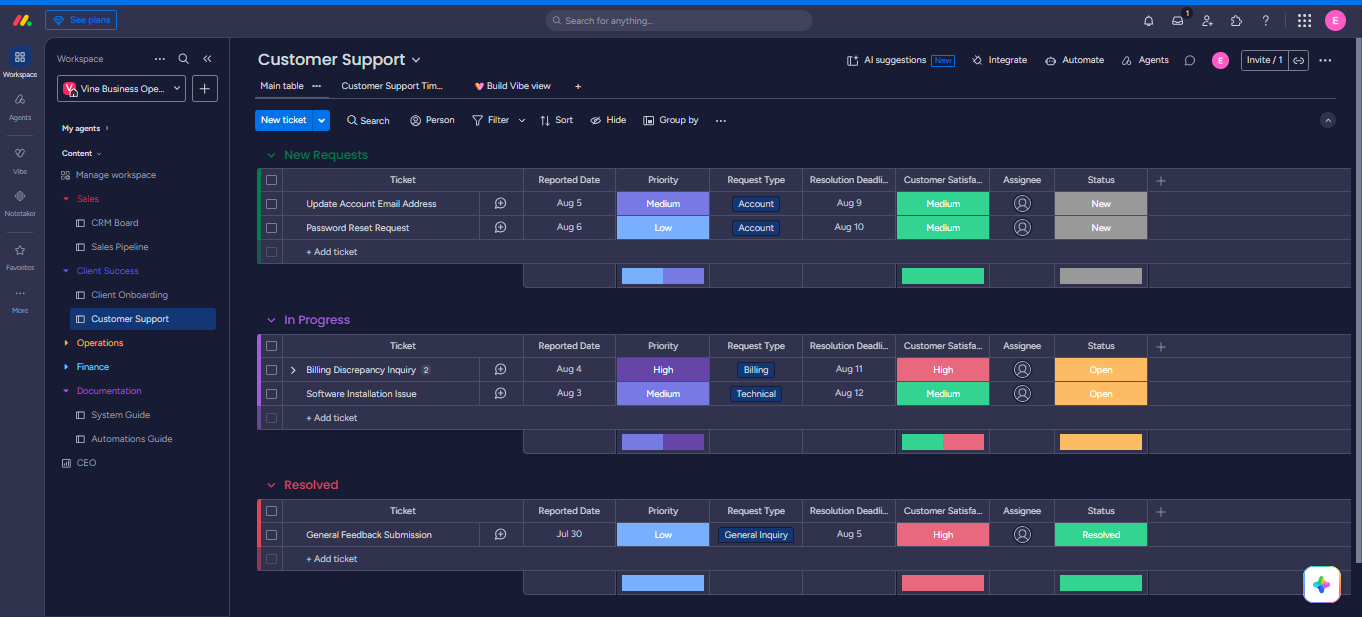The image size is (1362, 617).
Task: Check the General Feedback Submission row
Action: pos(271,535)
